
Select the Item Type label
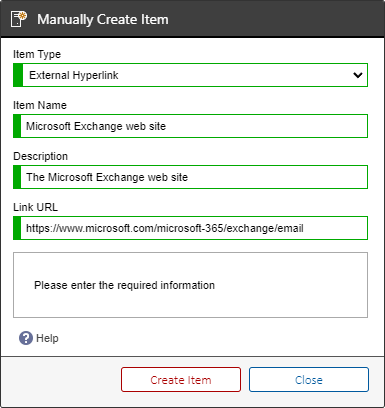37,54
